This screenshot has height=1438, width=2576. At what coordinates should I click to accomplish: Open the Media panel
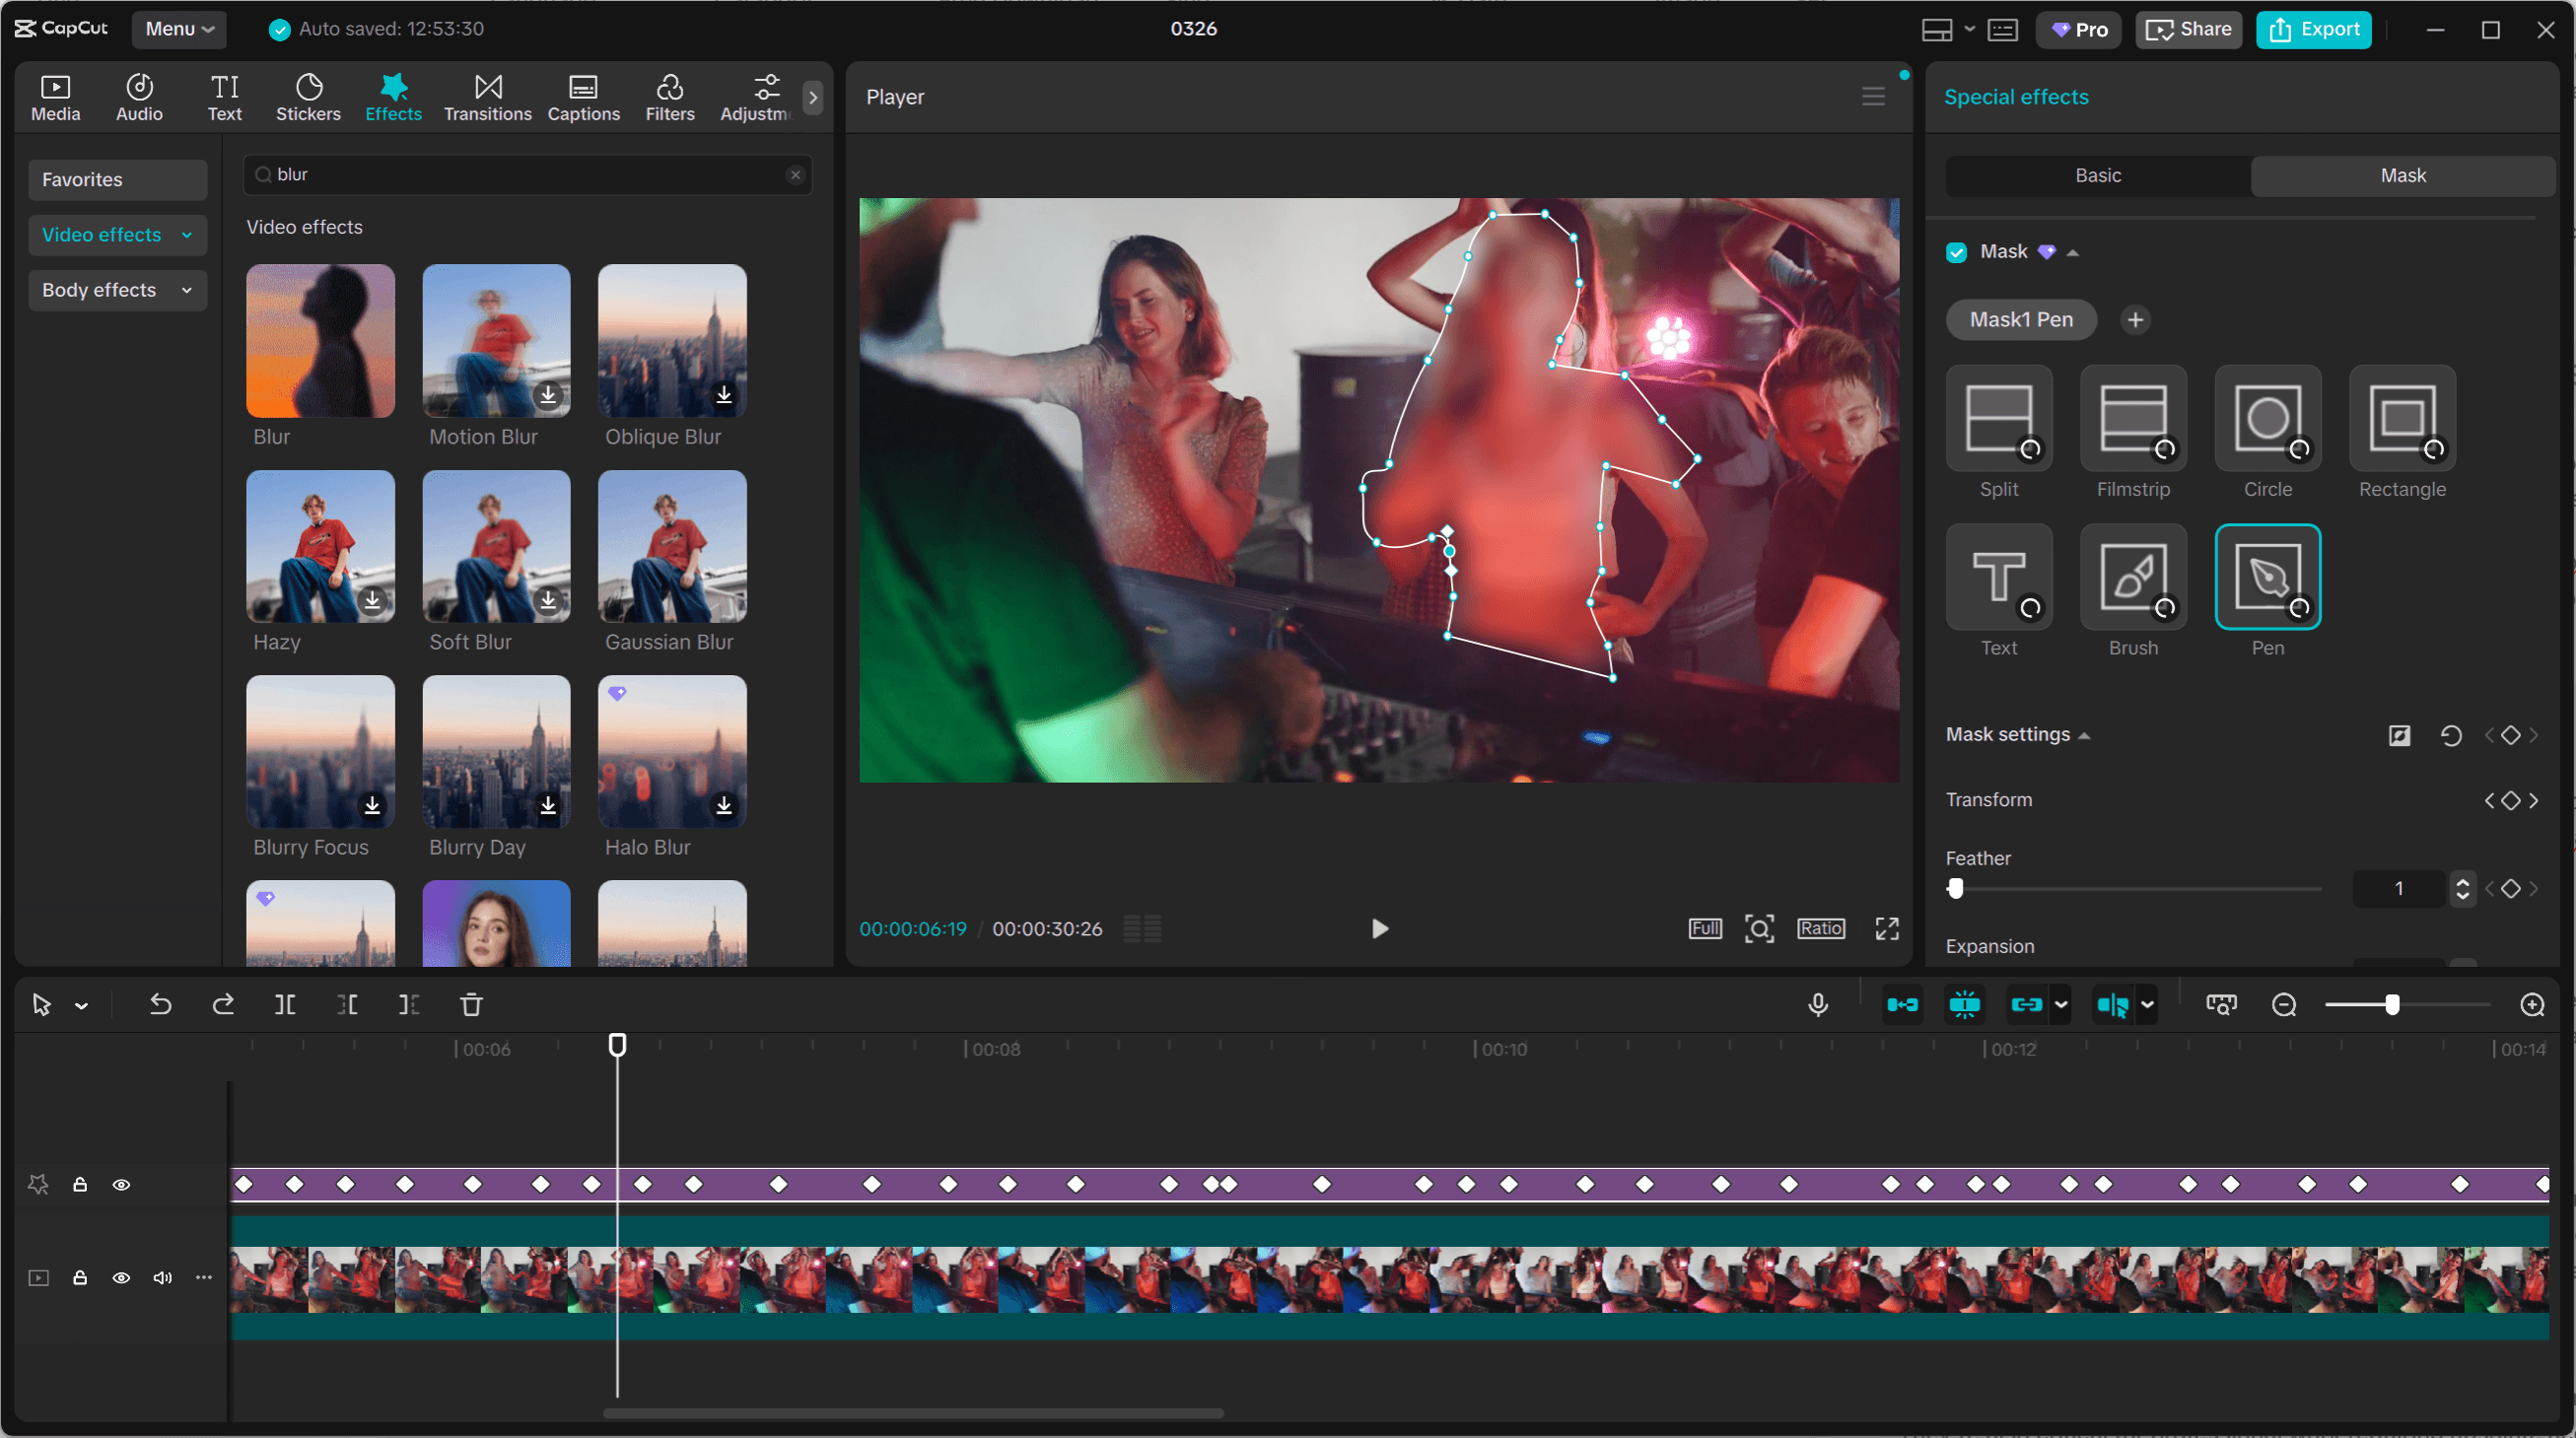(55, 96)
